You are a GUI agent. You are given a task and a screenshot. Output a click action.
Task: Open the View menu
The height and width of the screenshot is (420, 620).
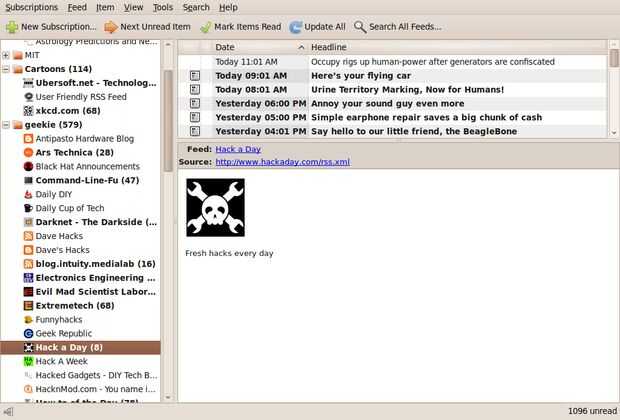click(x=134, y=7)
